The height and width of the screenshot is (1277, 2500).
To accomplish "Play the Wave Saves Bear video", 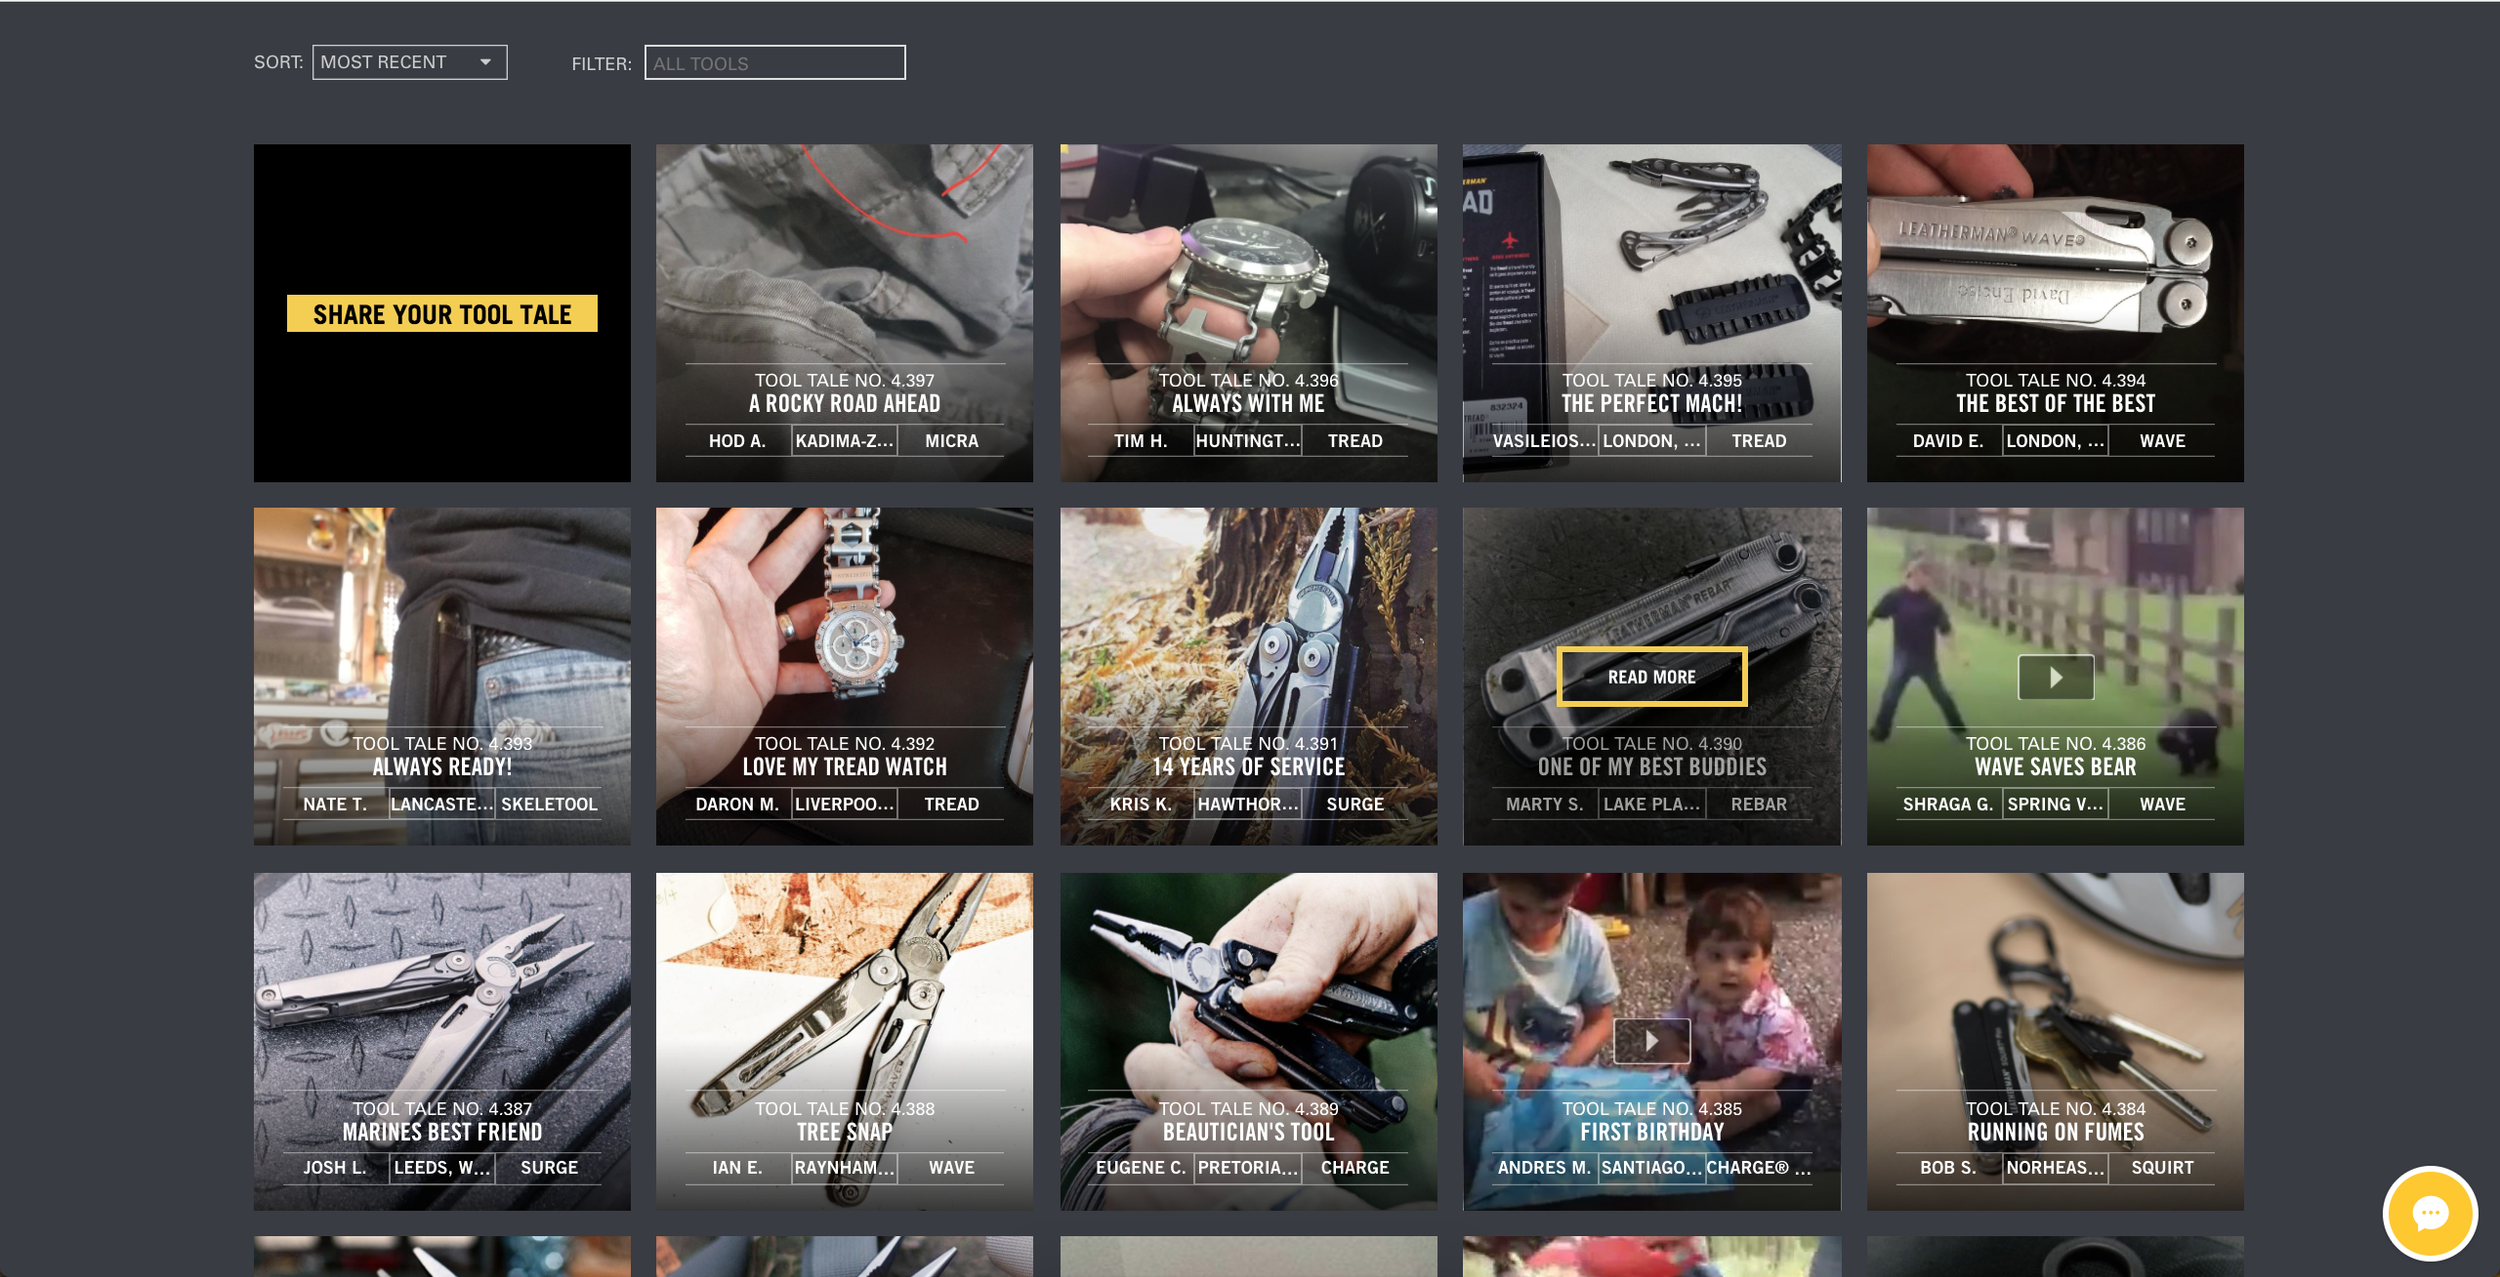I will pos(2055,677).
